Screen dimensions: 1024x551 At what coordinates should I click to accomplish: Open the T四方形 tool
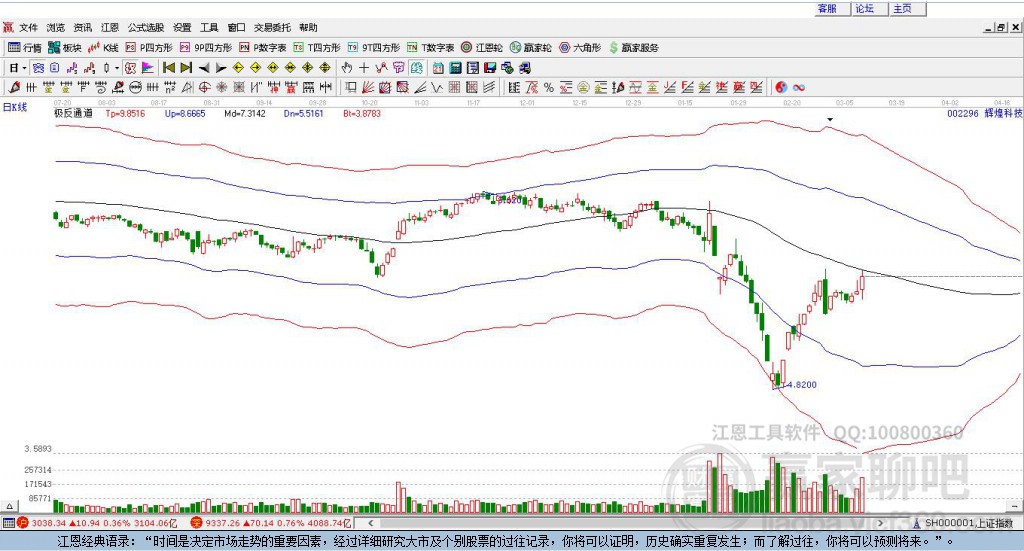317,48
